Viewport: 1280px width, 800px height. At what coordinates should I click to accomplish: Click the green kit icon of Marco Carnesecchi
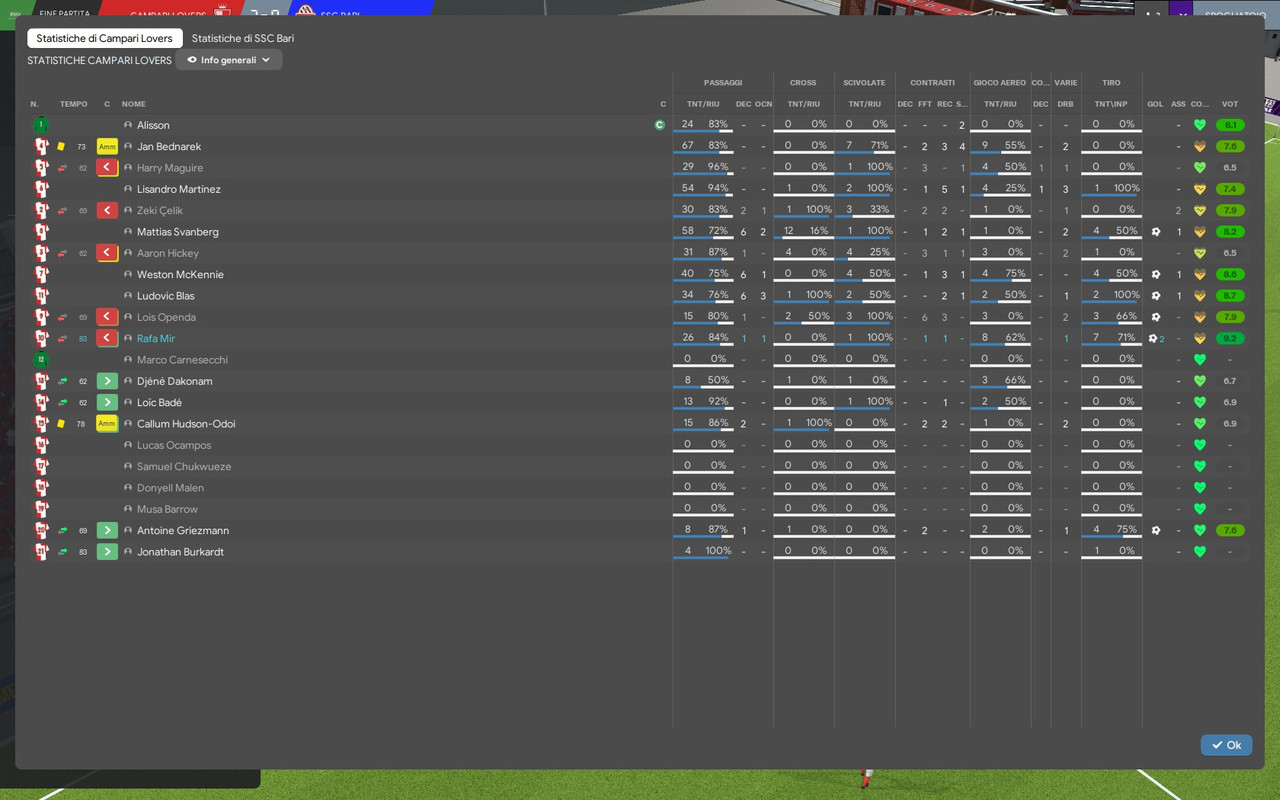point(40,359)
